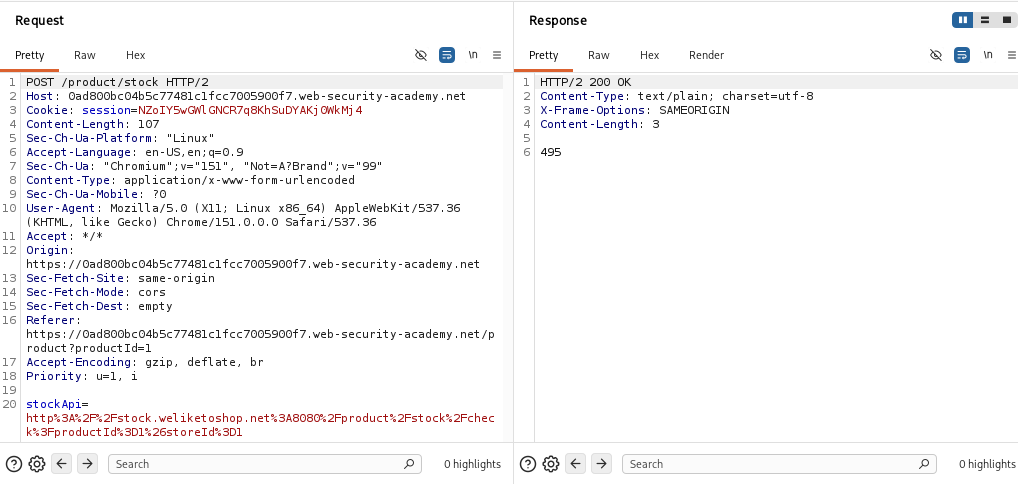Click the 'Sec-Ch-Ua-Mobile: ?0' line
This screenshot has width=1018, height=484.
coord(96,194)
